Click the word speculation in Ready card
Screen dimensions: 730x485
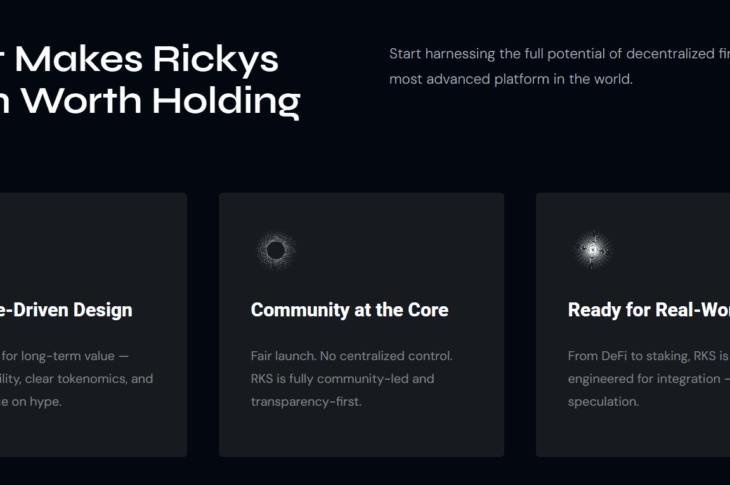(603, 402)
